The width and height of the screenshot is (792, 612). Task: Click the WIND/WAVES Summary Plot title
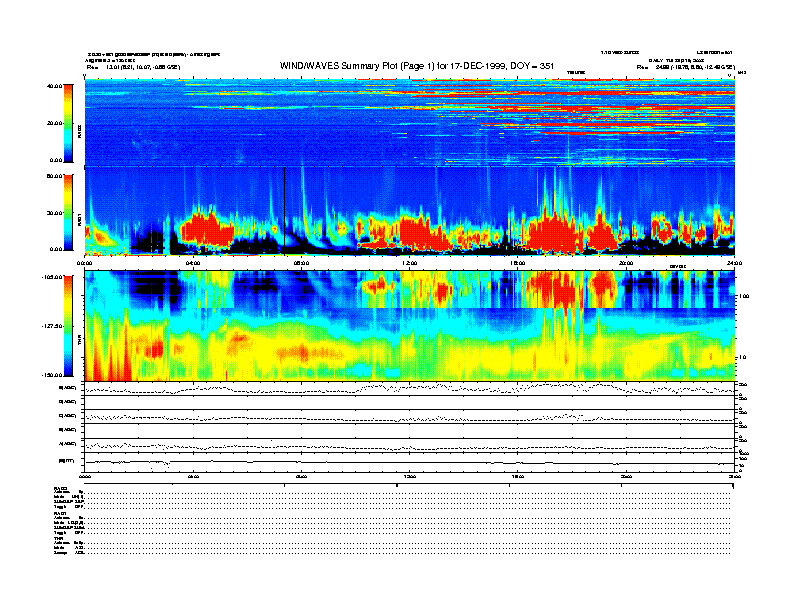pos(417,66)
